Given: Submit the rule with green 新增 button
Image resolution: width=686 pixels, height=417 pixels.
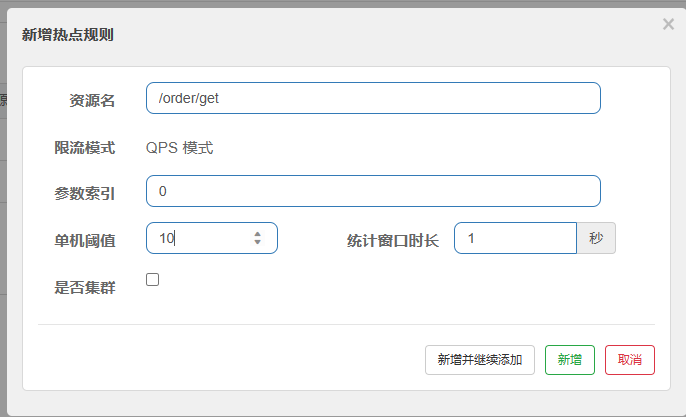Looking at the screenshot, I should click(x=570, y=360).
